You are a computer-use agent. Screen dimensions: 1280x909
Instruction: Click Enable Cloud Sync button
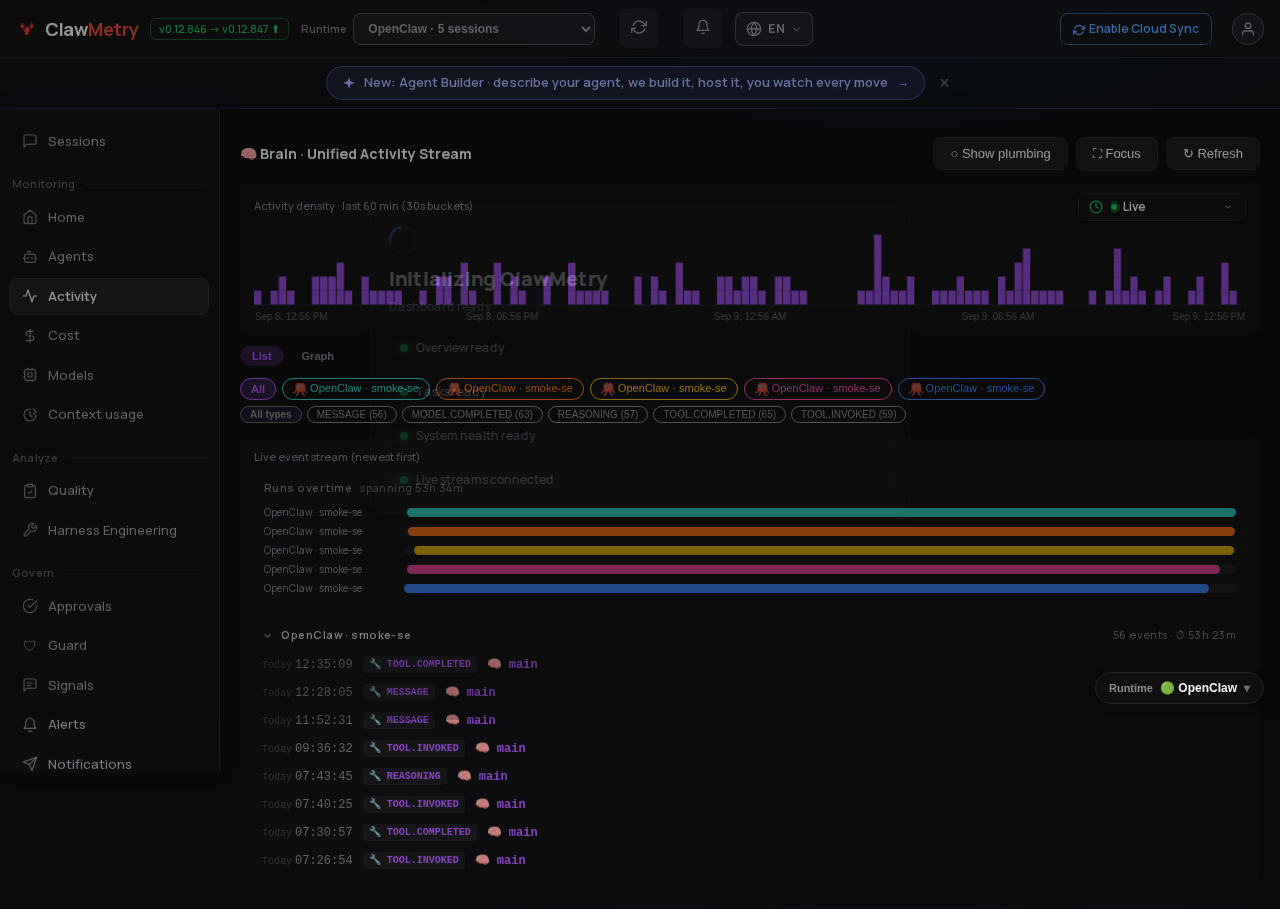point(1136,29)
